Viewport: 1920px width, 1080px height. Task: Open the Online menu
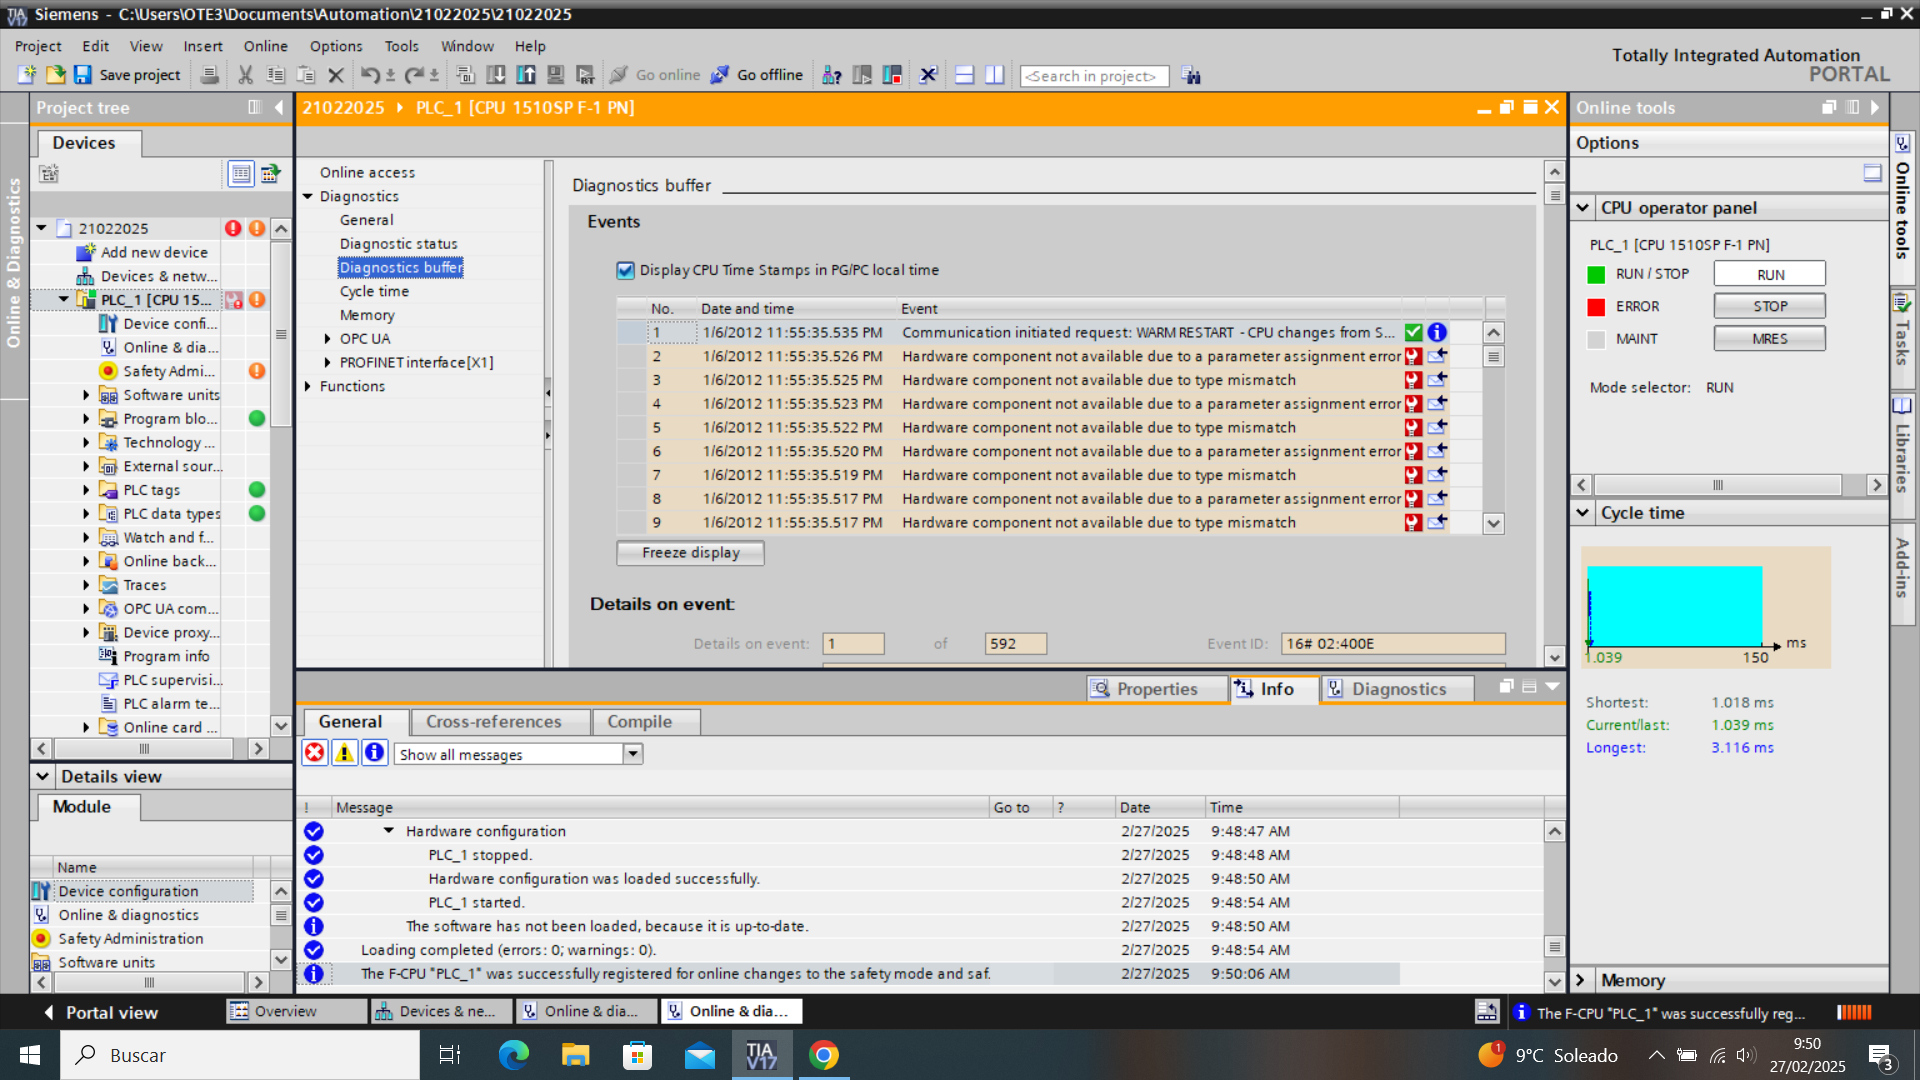coord(265,46)
